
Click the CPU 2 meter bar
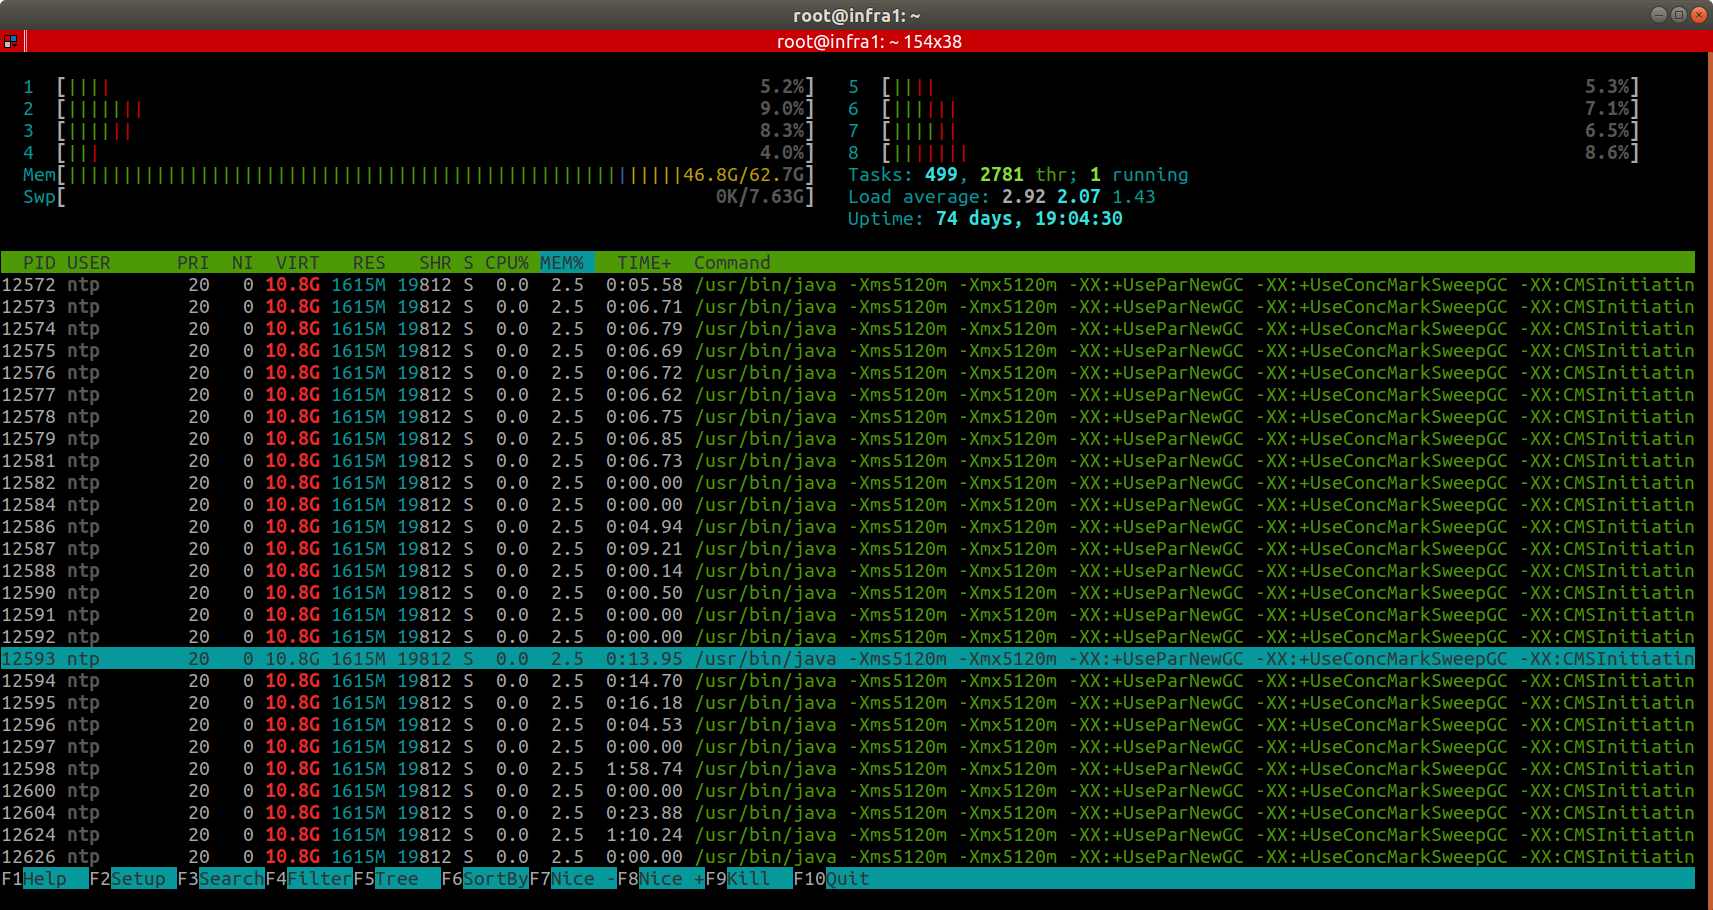pos(419,109)
